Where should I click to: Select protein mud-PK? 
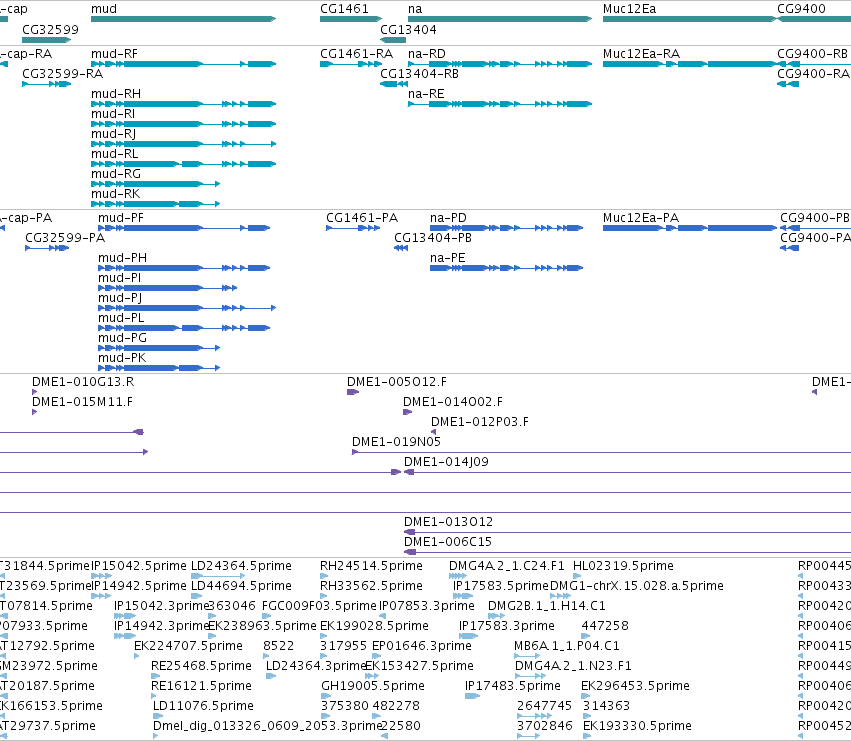pos(159,368)
